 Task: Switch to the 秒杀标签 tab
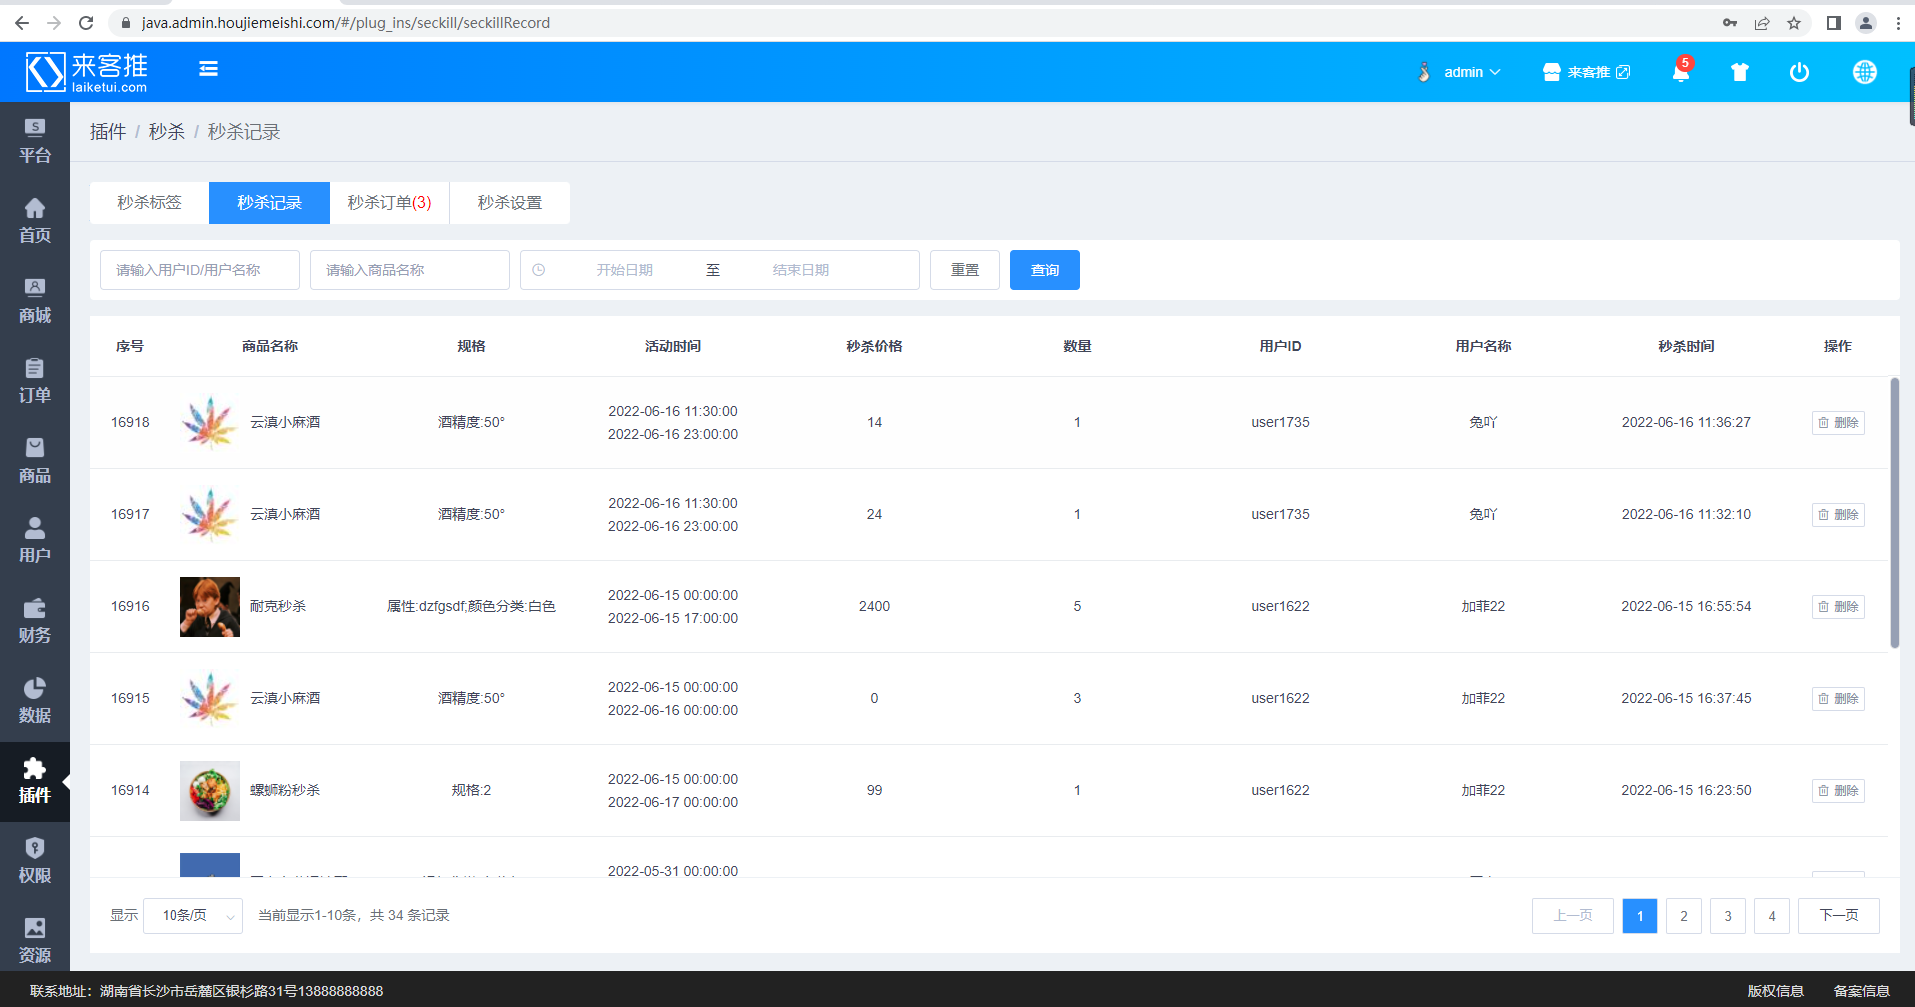pos(149,203)
